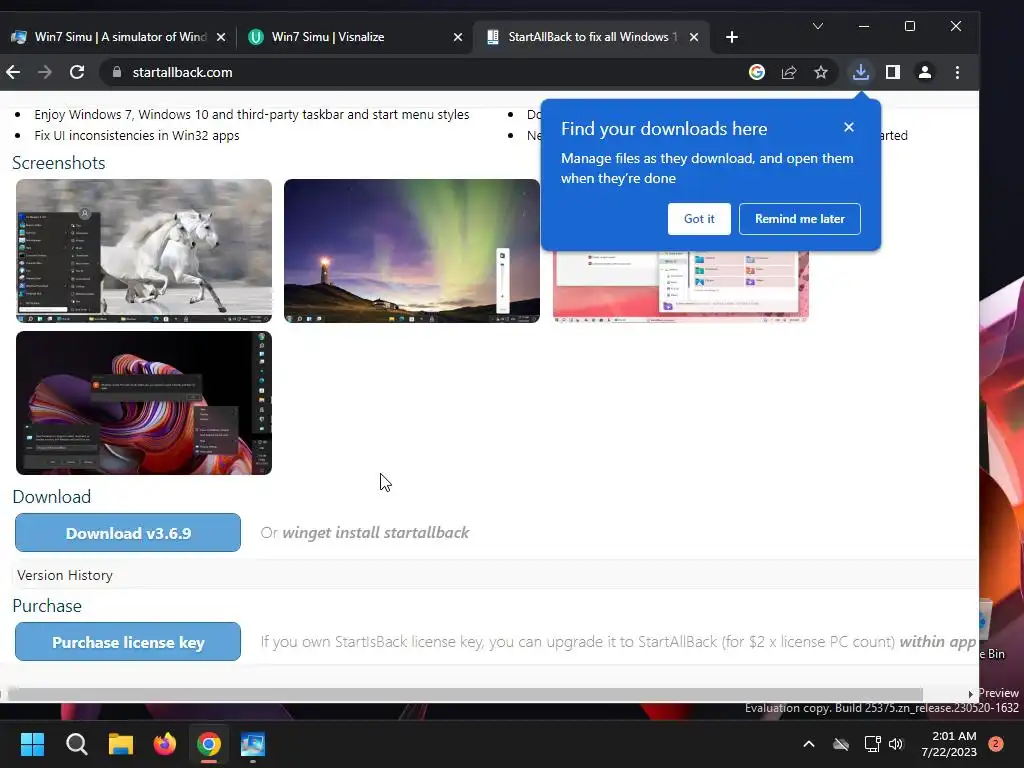Open File Explorer from the taskbar
Screen dimensions: 1024x768
pos(121,744)
